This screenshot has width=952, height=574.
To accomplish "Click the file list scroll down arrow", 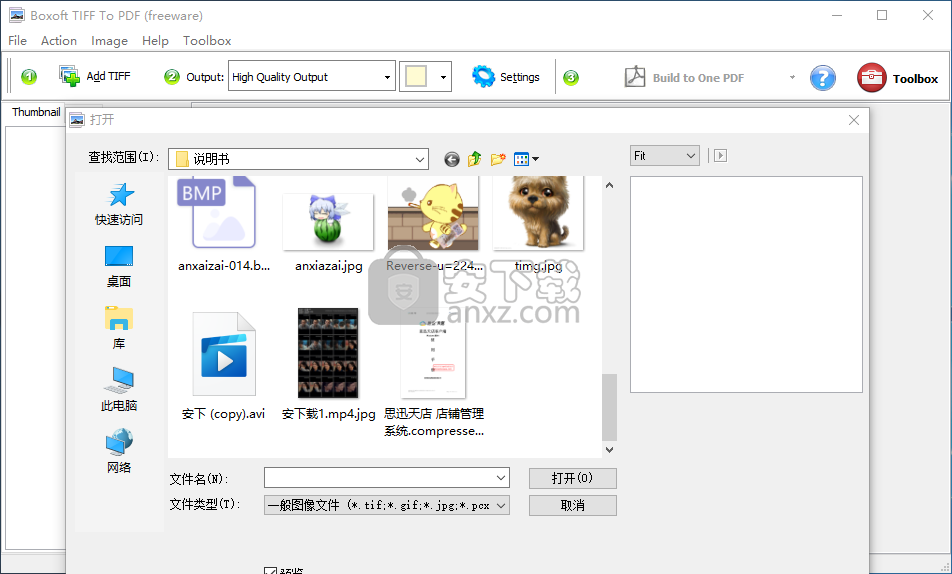I will (x=610, y=449).
